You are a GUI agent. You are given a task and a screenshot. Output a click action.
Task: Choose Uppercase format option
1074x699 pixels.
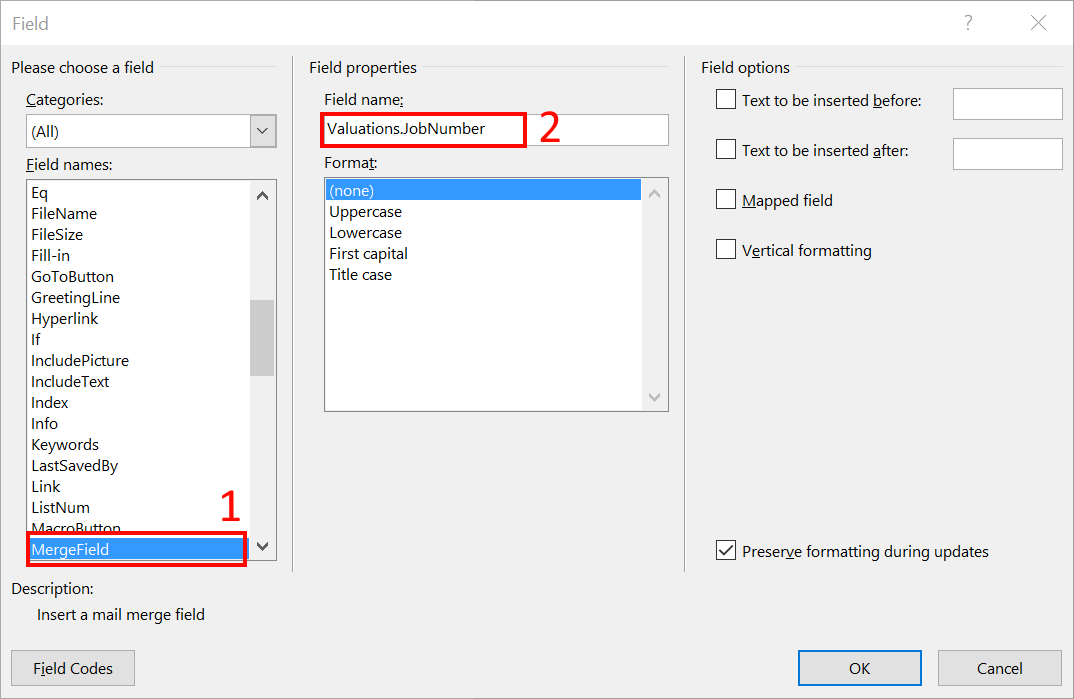point(365,212)
